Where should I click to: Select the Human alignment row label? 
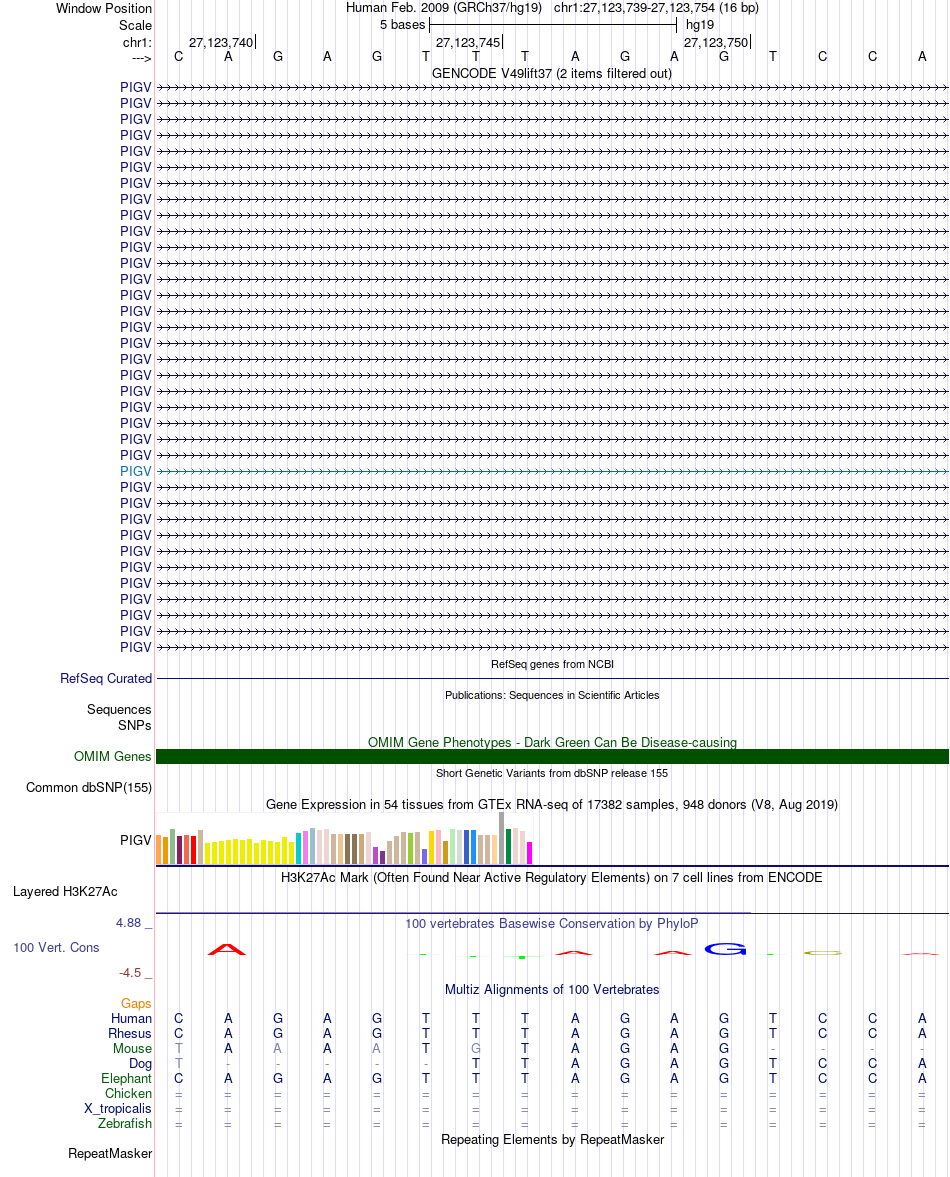click(x=131, y=1019)
